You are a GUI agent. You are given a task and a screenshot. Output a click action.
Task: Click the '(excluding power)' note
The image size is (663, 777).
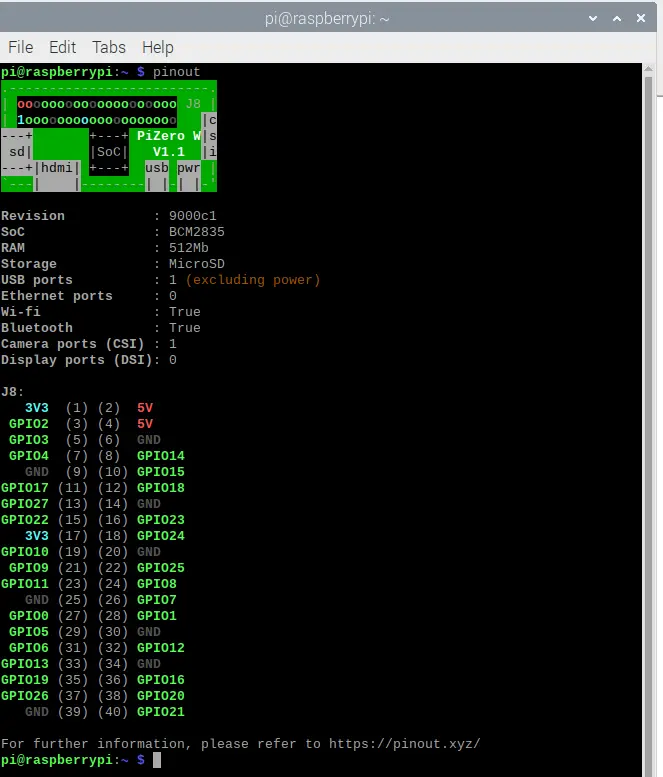(253, 280)
